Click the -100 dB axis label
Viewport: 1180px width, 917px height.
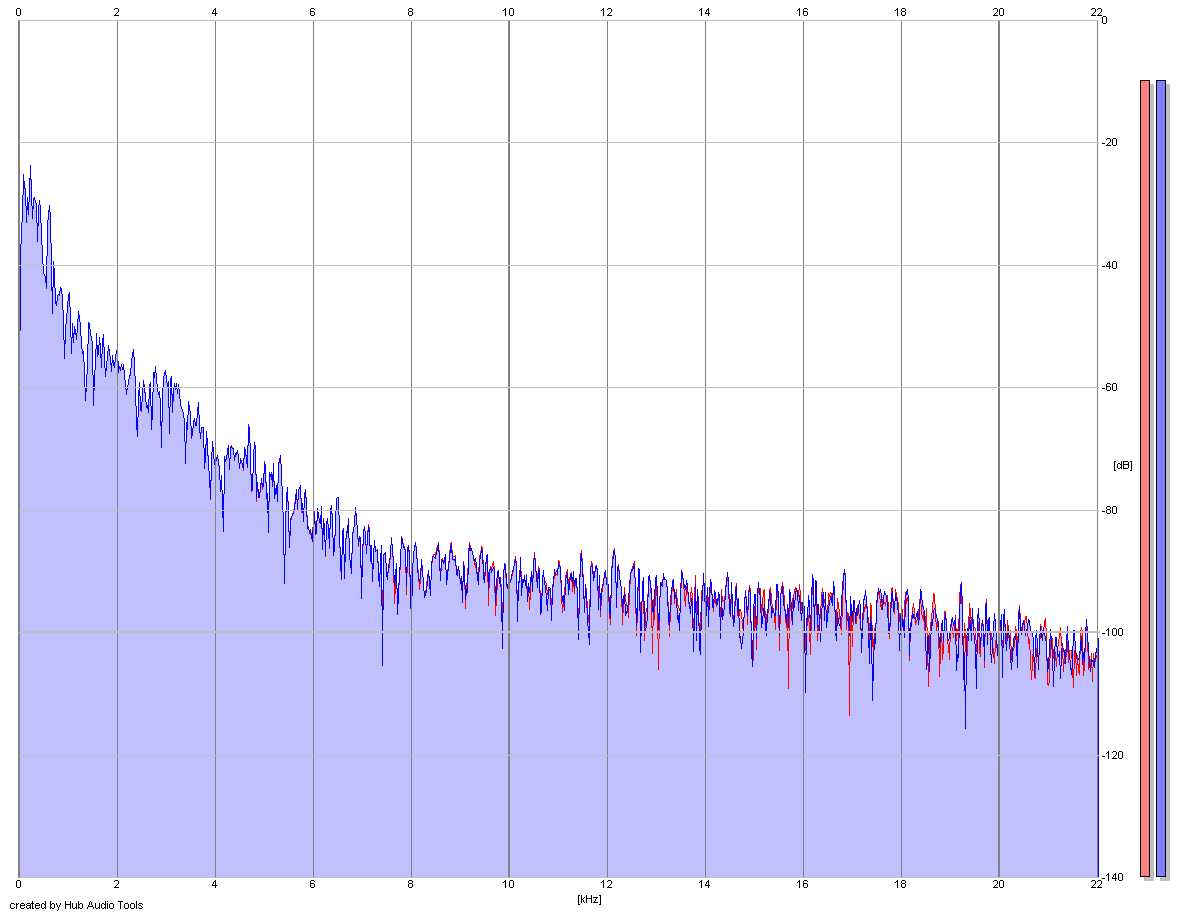(1112, 632)
